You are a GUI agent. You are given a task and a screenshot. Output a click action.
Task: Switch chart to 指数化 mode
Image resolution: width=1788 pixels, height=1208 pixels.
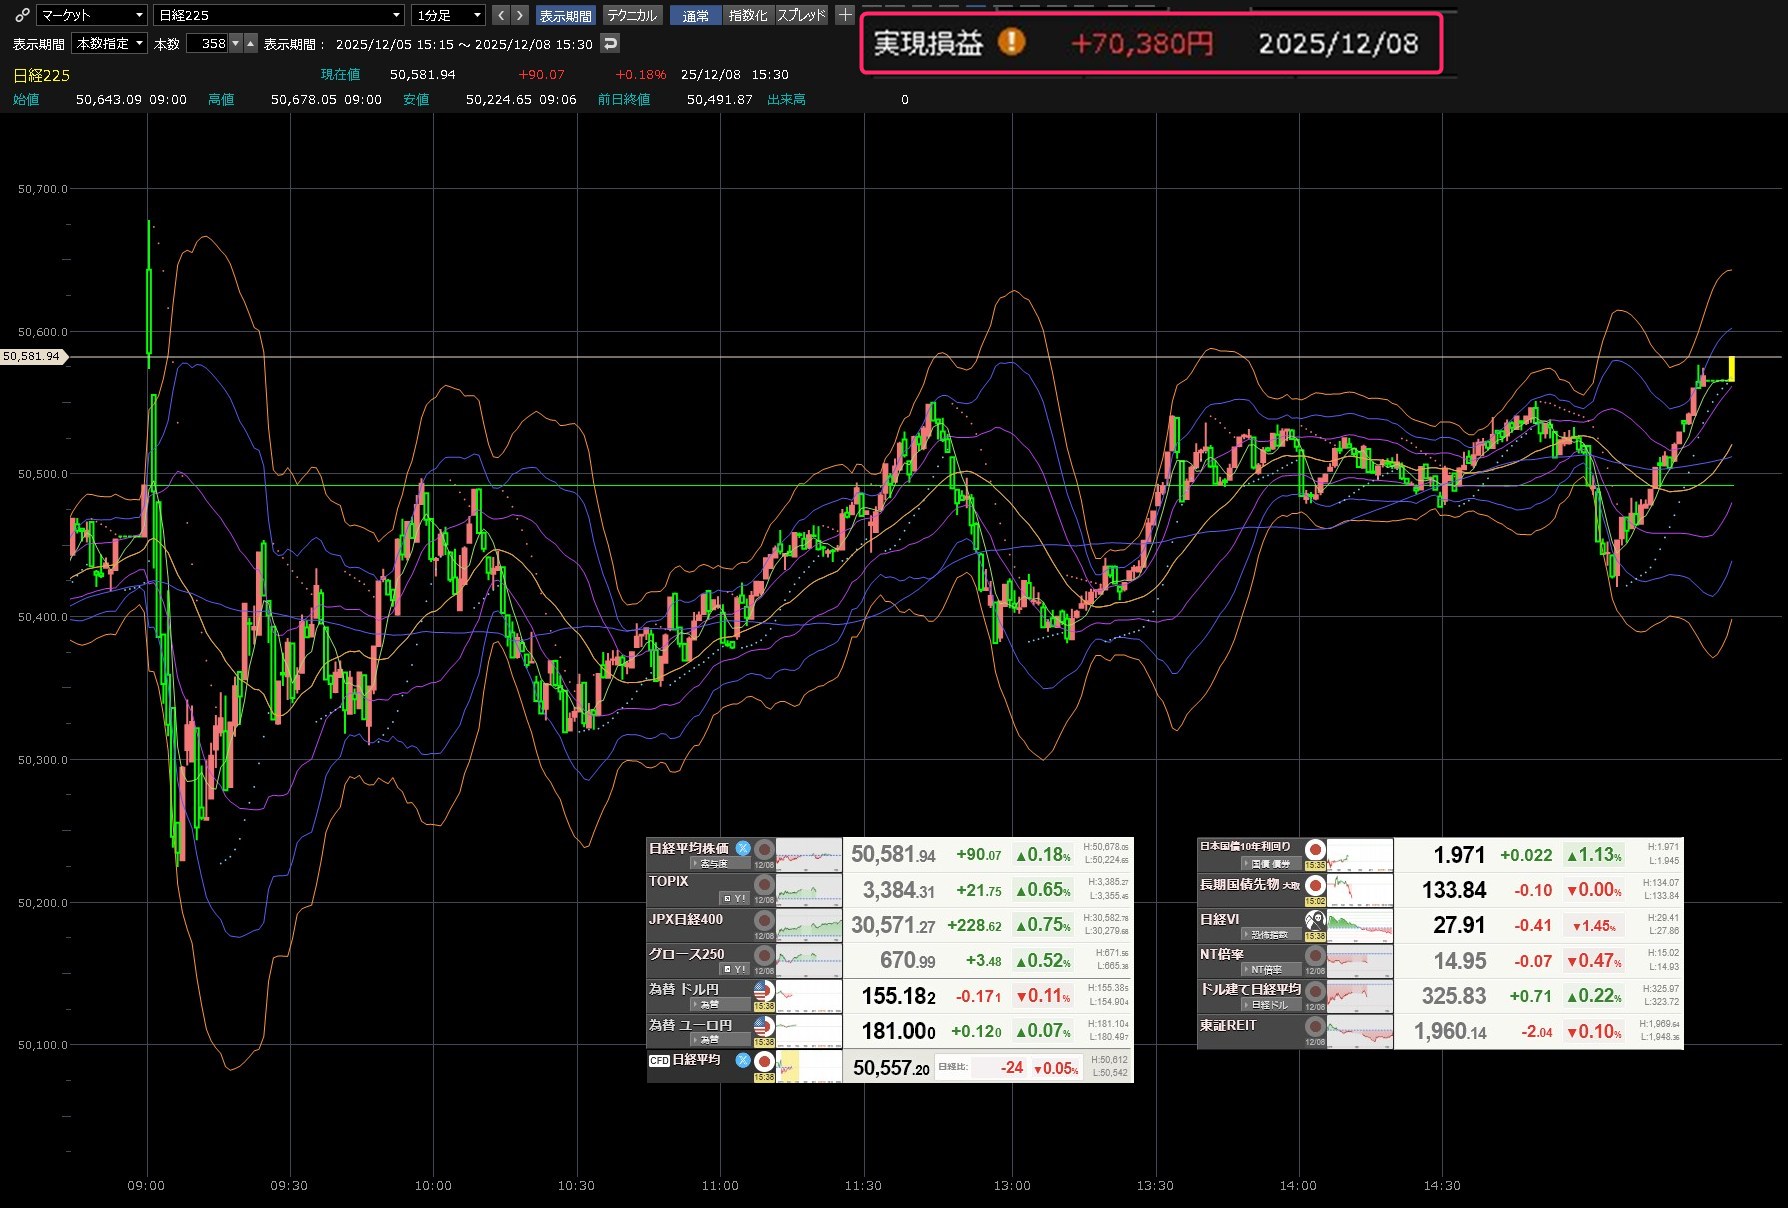[x=748, y=15]
